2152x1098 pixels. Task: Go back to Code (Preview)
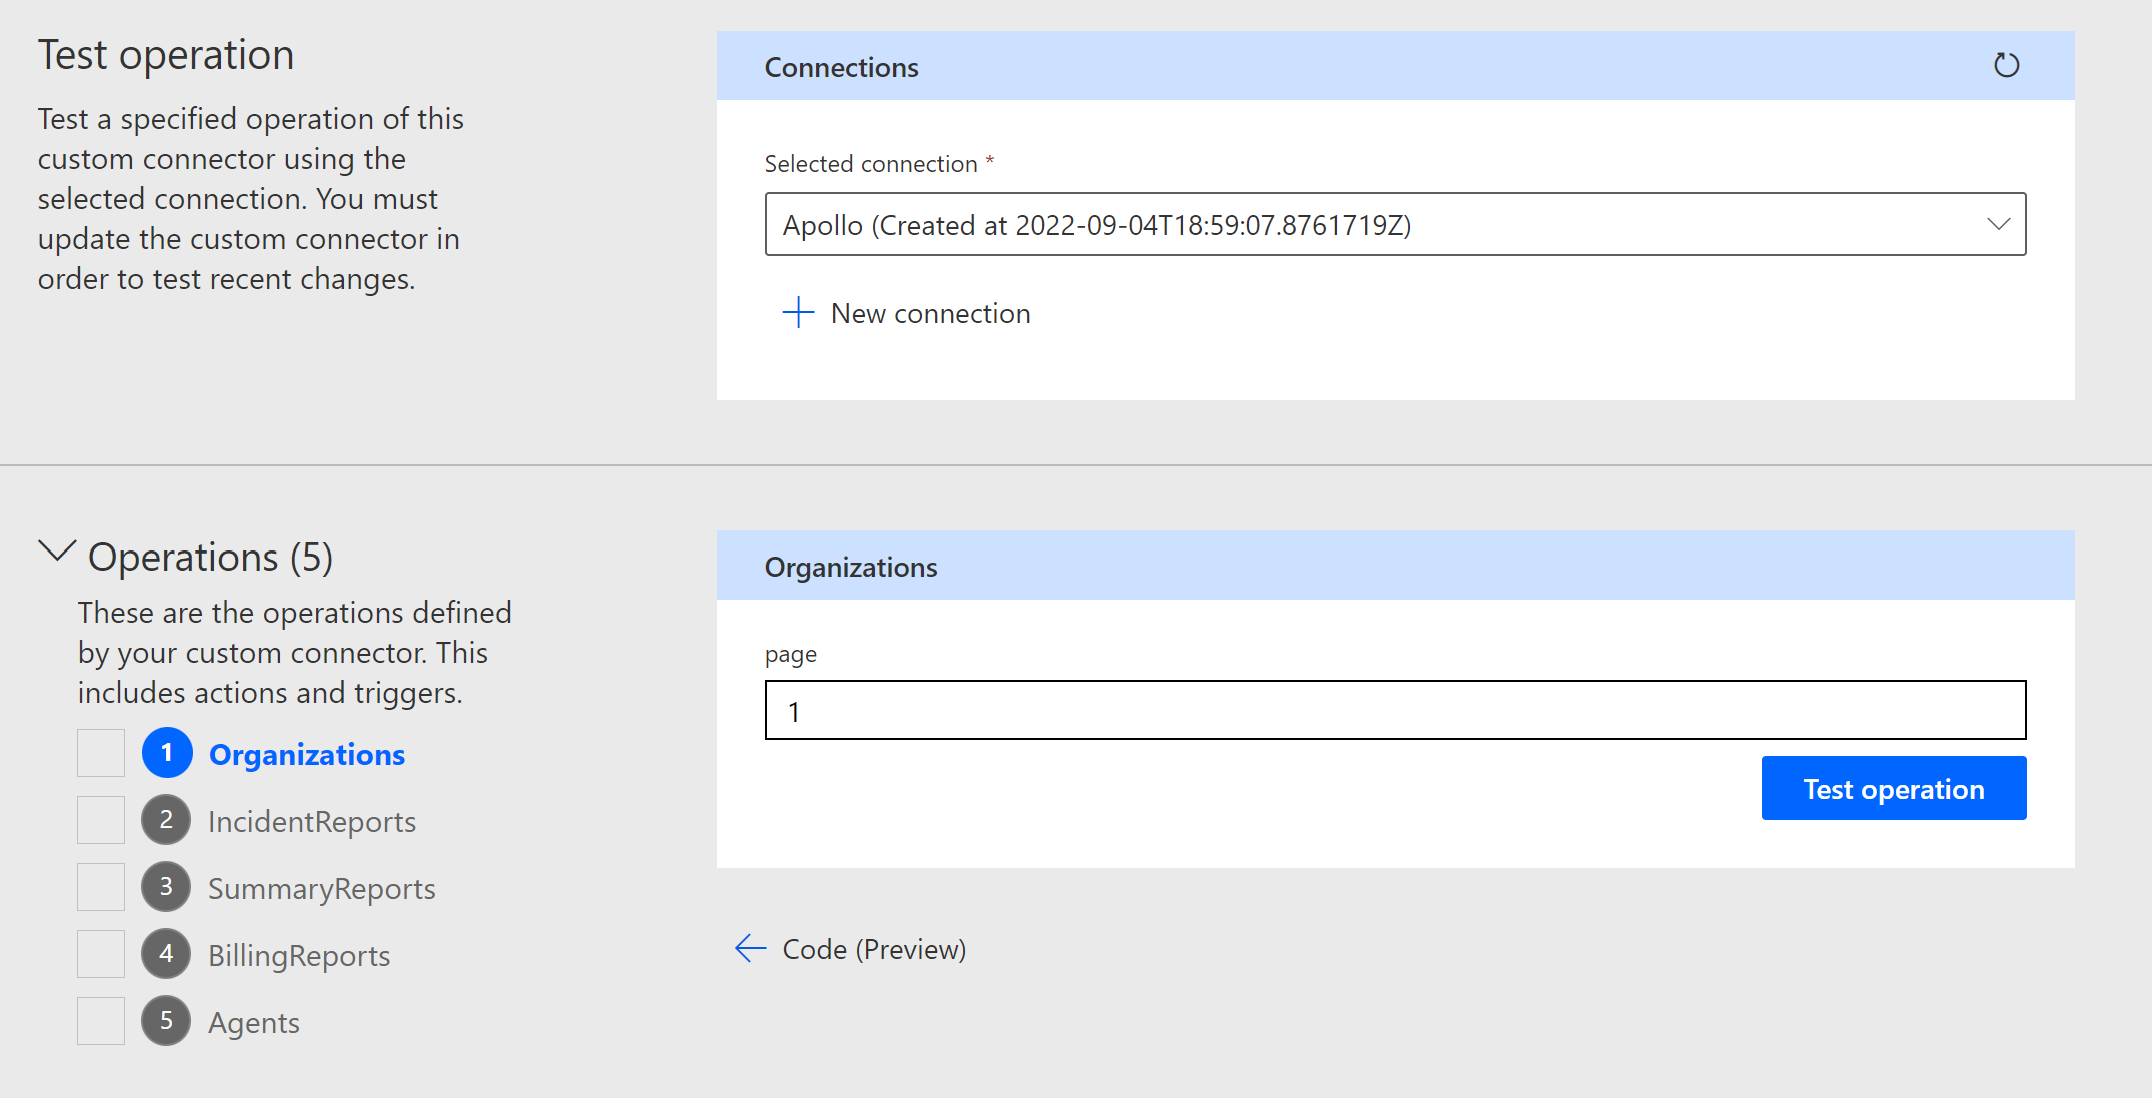click(x=873, y=949)
